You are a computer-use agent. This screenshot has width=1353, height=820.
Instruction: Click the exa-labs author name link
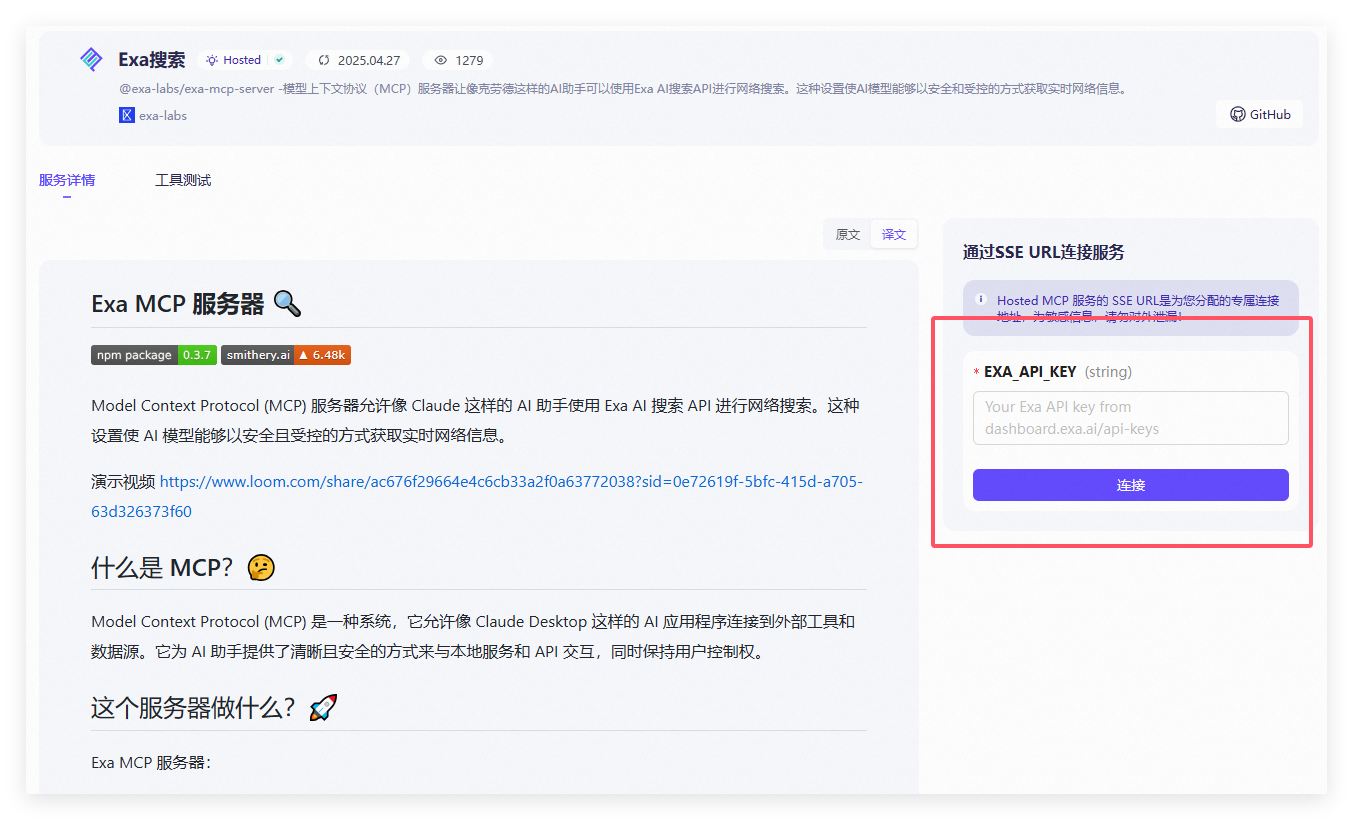163,115
